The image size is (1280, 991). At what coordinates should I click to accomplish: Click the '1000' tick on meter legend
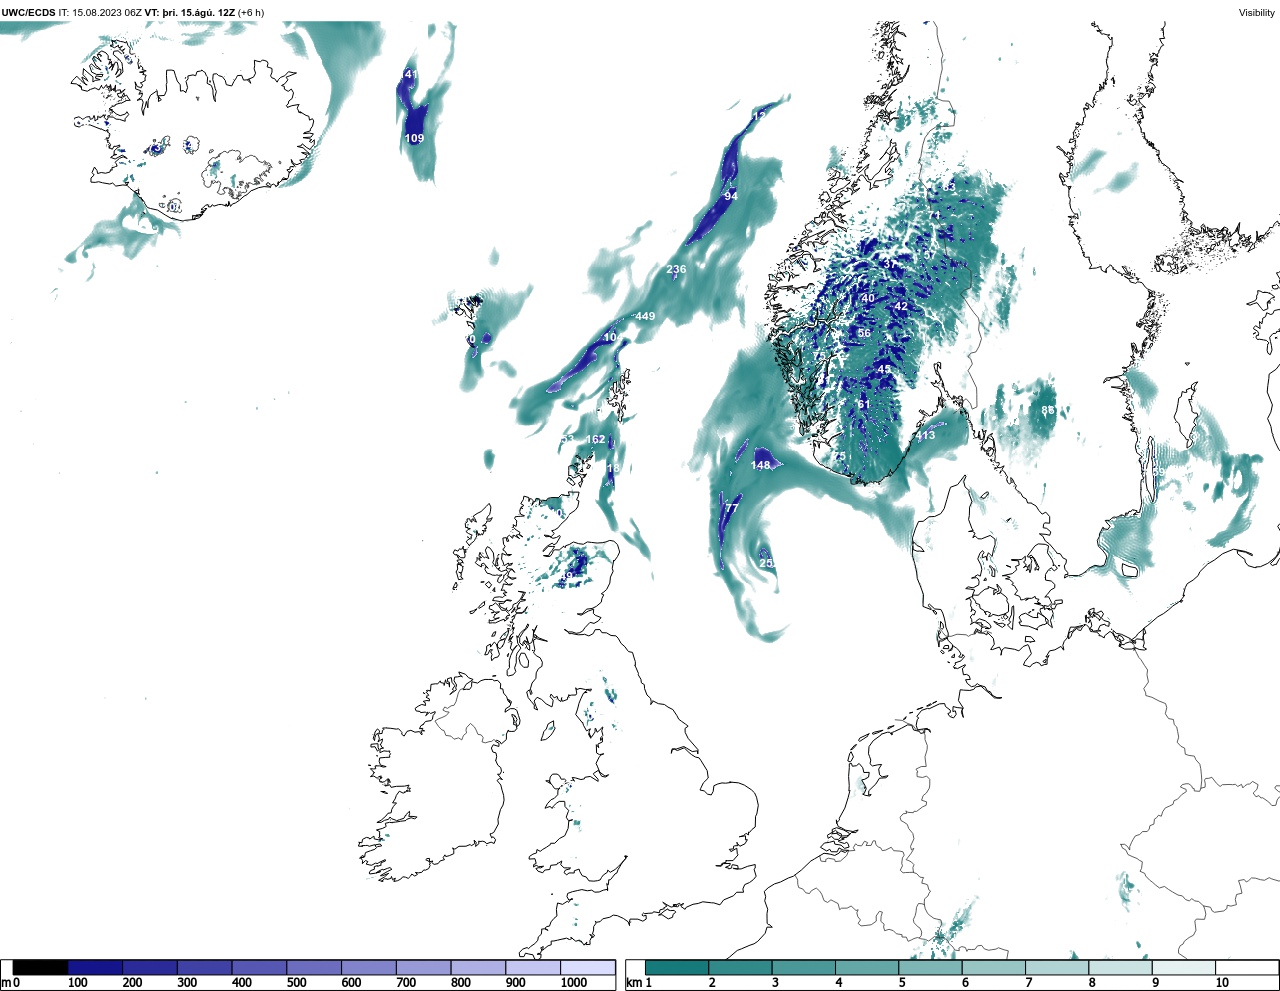coord(574,983)
